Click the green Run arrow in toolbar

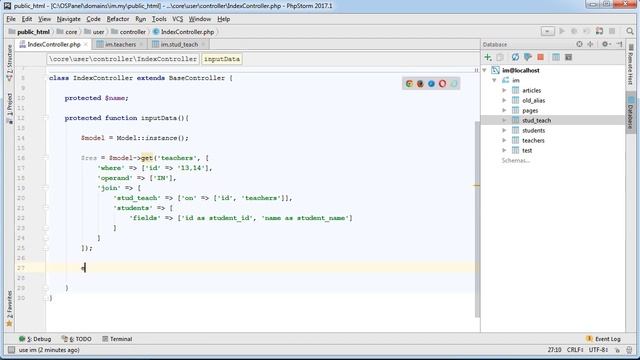point(562,31)
